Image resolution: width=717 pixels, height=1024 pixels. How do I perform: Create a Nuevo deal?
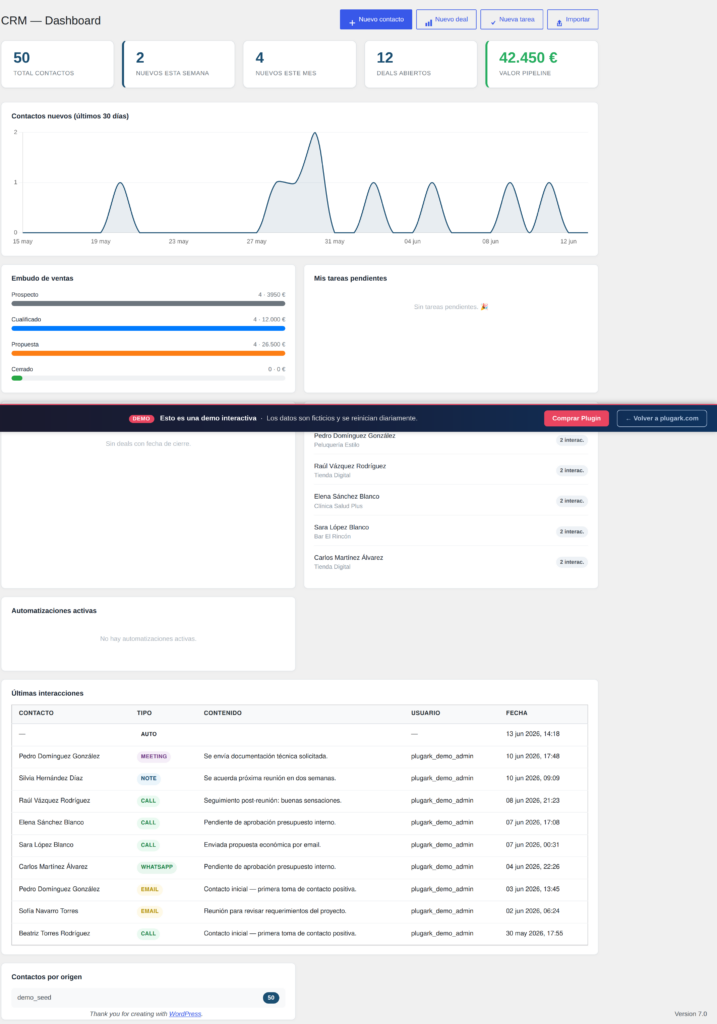pyautogui.click(x=446, y=20)
